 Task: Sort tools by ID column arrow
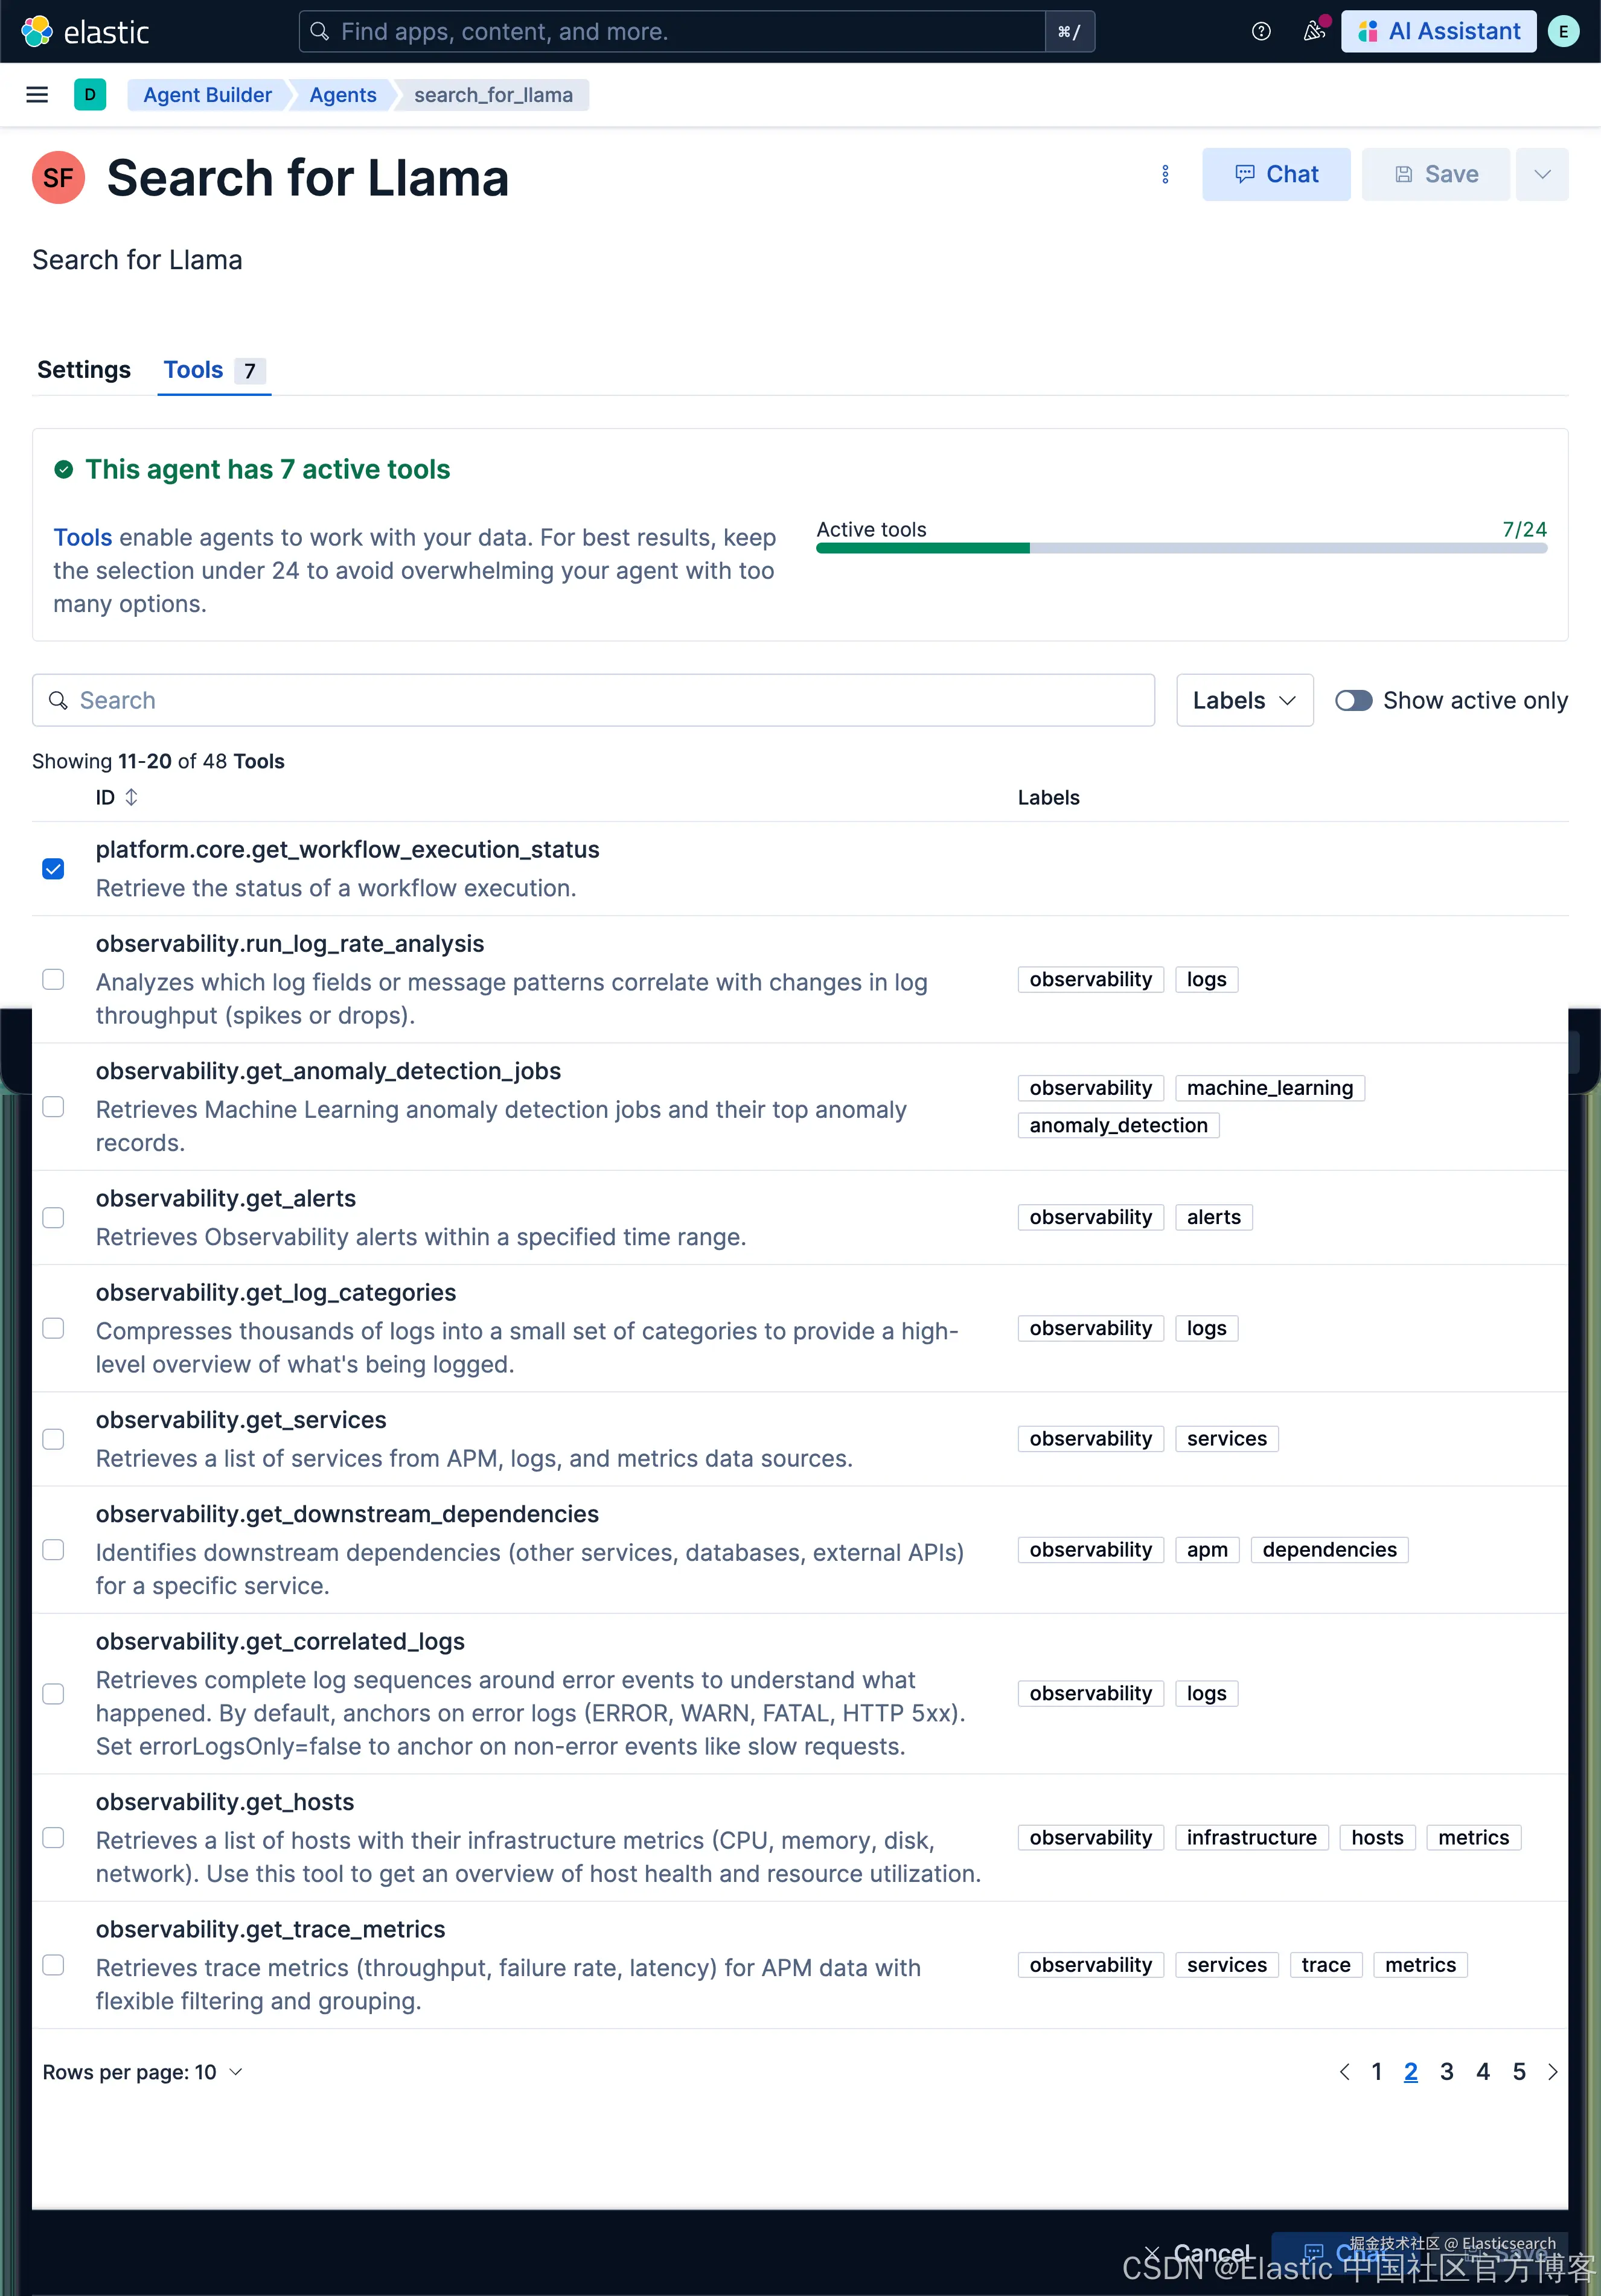click(x=131, y=797)
